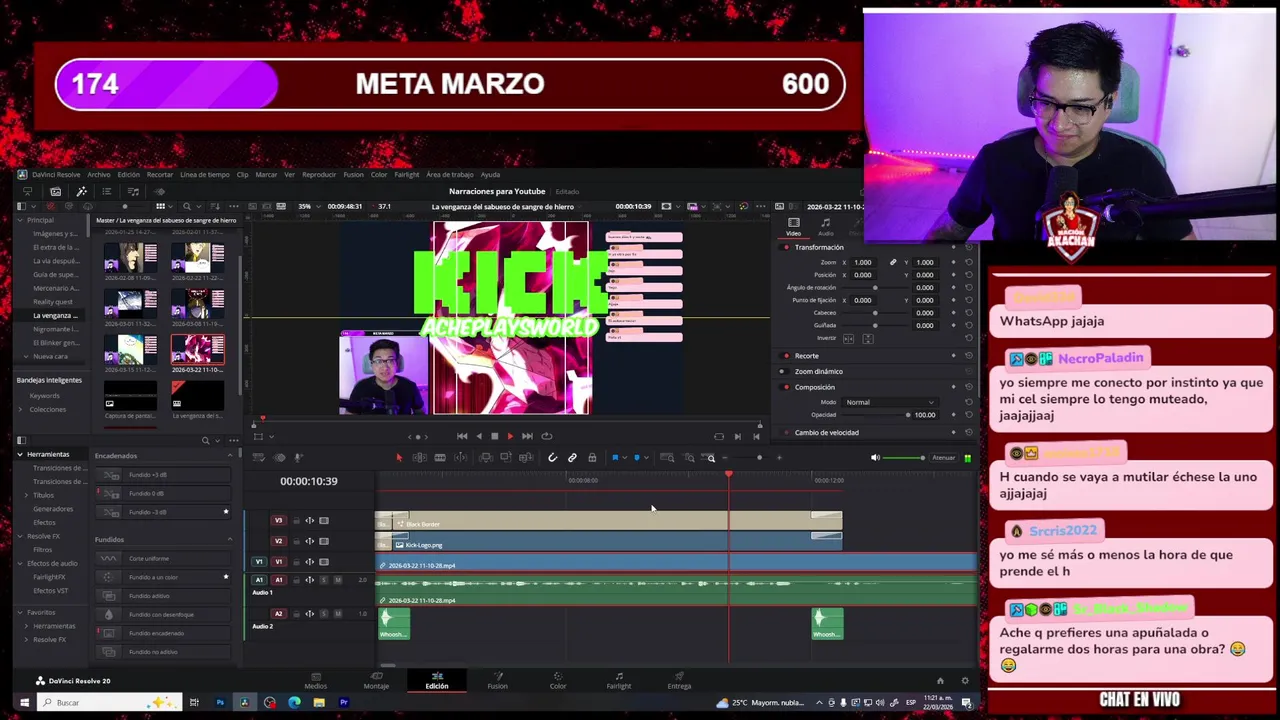Jump to first frame in viewer controls

tap(462, 436)
